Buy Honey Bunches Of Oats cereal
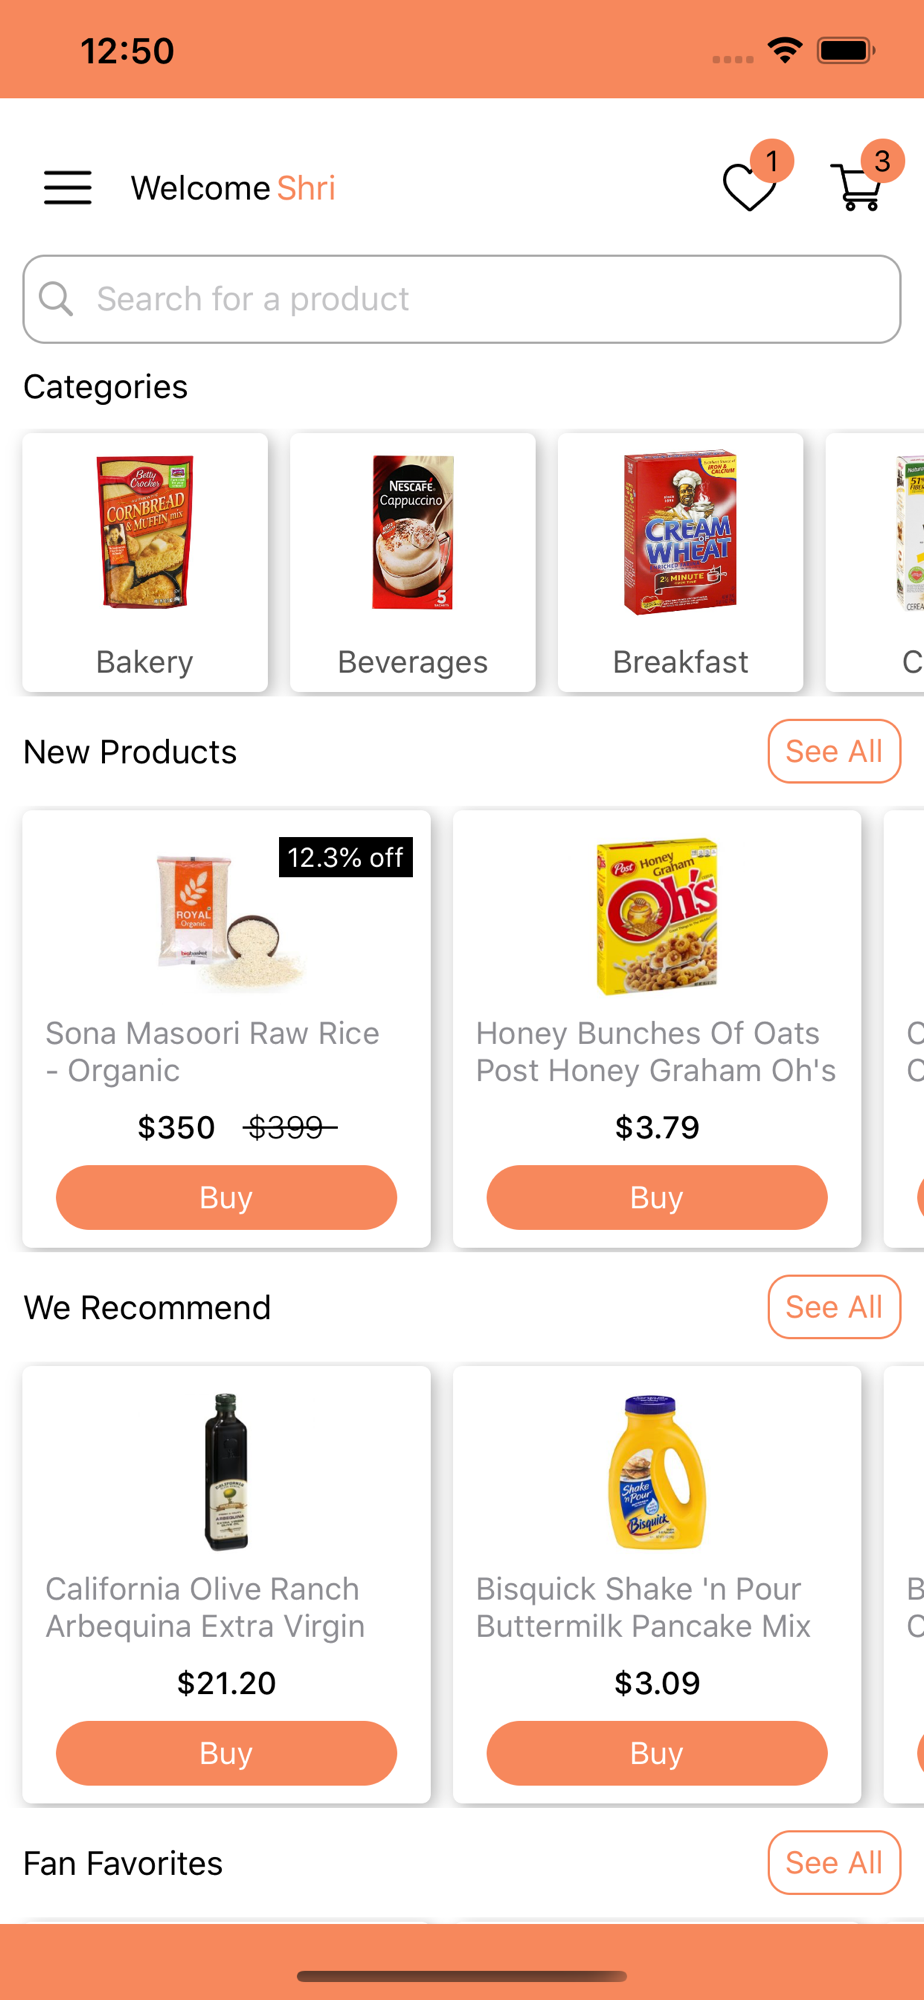 (x=657, y=1197)
